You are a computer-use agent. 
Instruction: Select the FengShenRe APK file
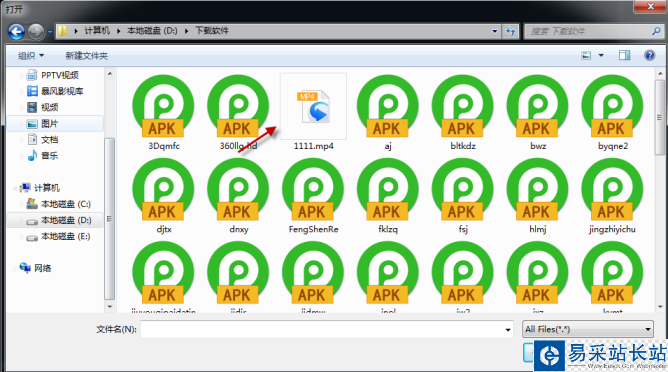coord(314,196)
